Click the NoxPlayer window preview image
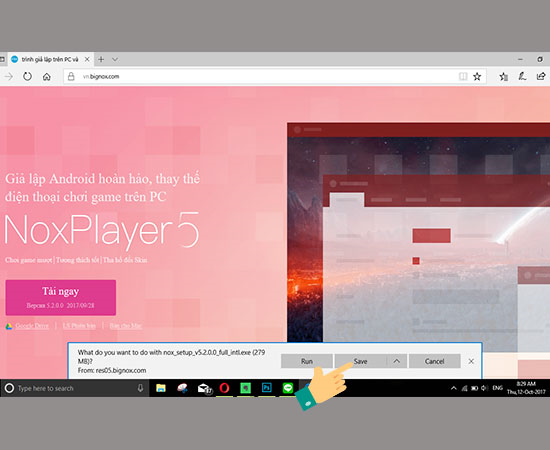Image resolution: width=550 pixels, height=450 pixels. coord(418,232)
